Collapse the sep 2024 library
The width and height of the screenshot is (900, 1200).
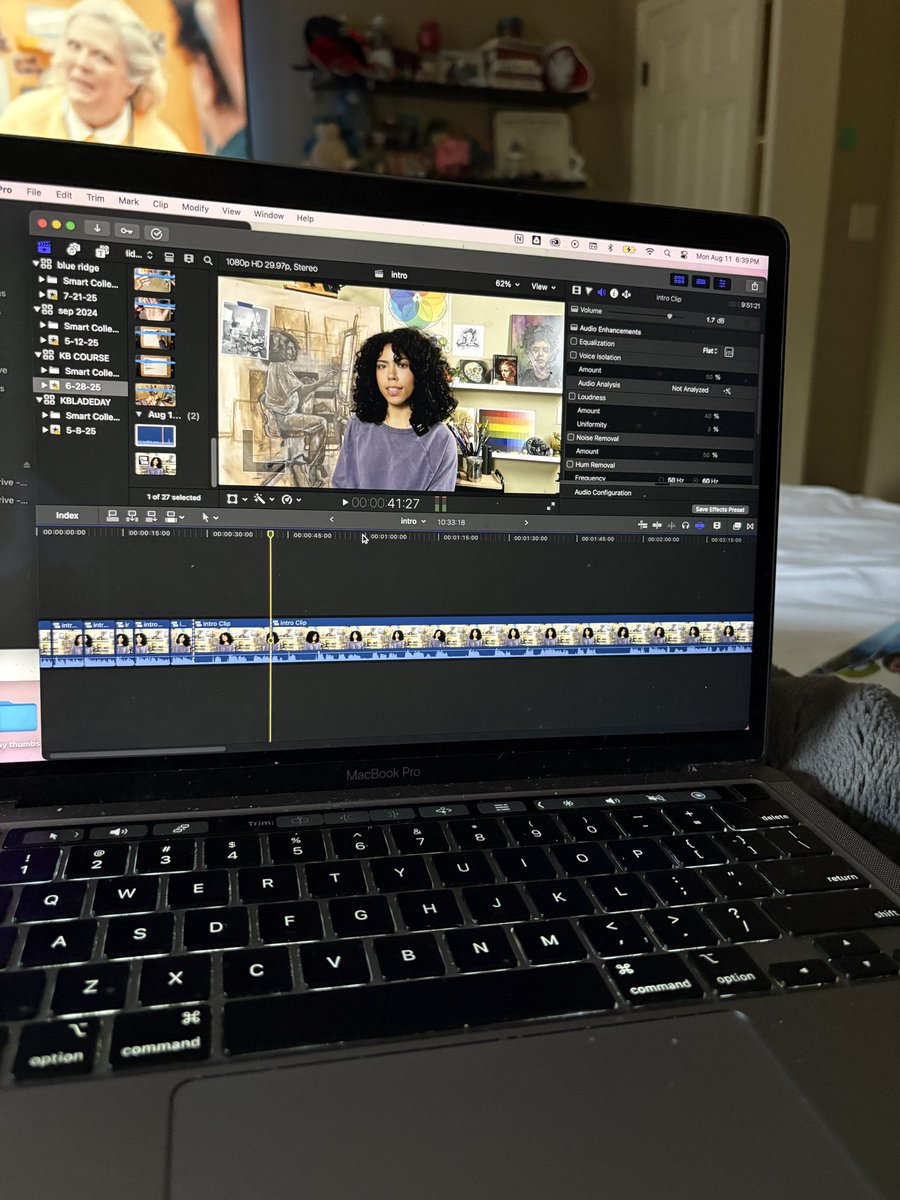coord(37,311)
